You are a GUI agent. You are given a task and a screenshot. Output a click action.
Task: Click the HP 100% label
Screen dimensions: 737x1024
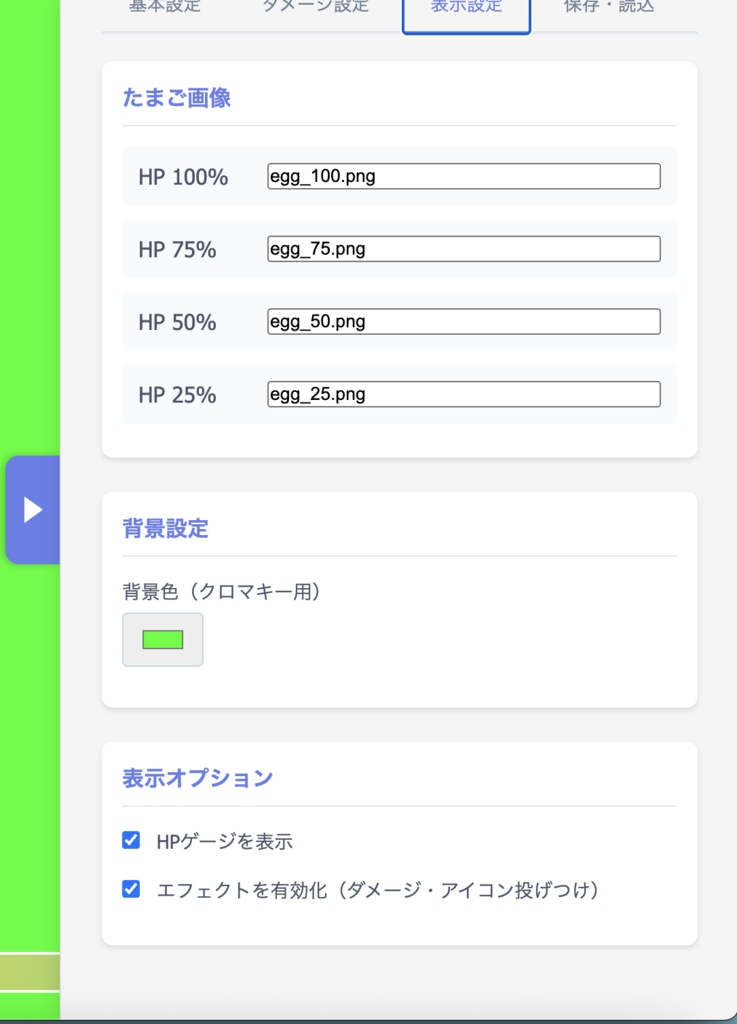tap(179, 176)
